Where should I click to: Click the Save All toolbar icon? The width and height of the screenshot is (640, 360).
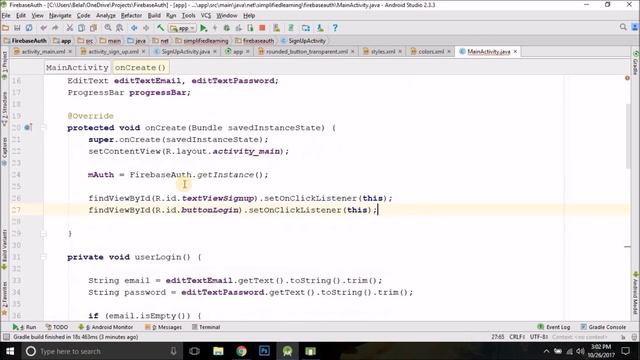click(17, 28)
